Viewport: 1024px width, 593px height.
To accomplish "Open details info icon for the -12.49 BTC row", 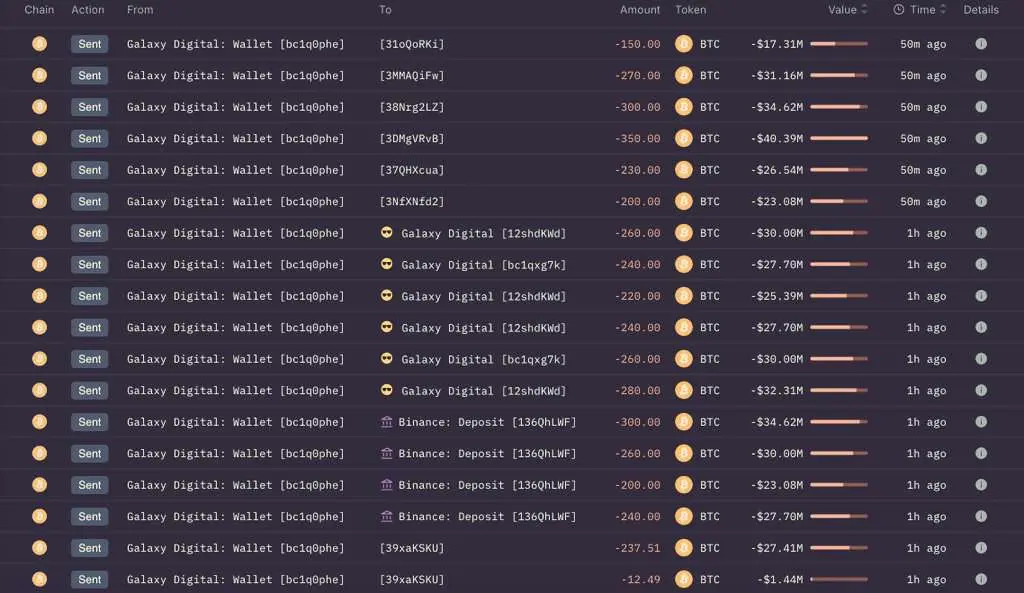I will pos(981,579).
